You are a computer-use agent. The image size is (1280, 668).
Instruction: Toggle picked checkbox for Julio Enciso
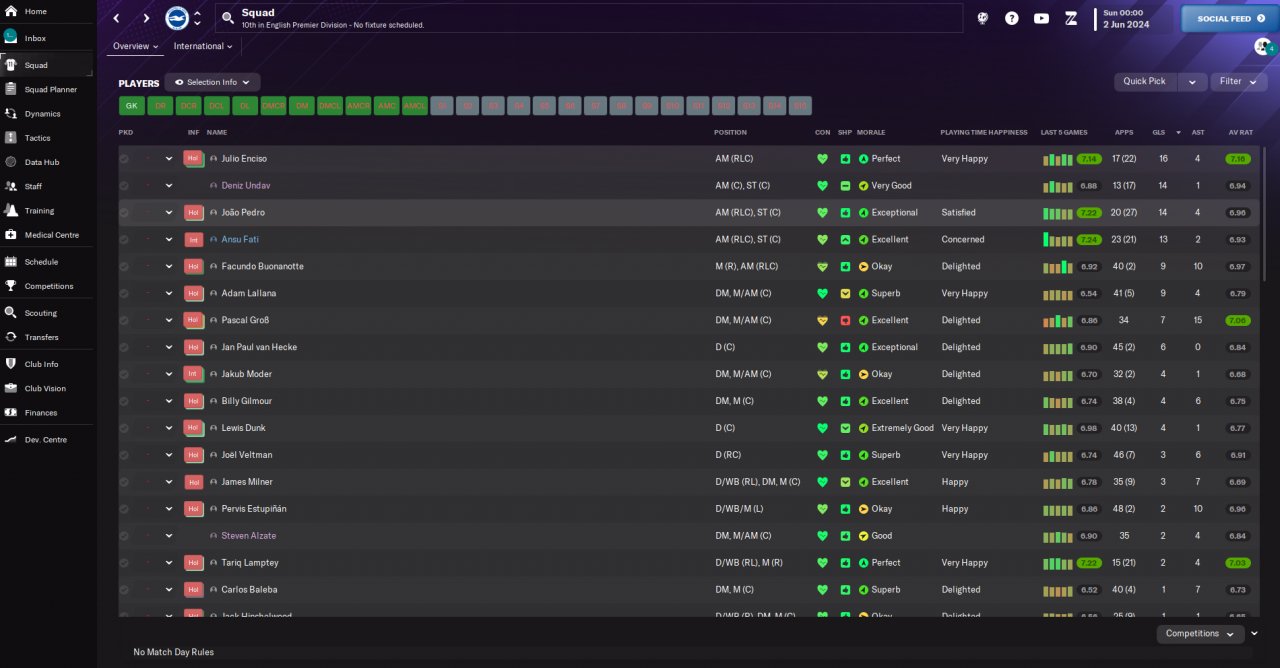[x=124, y=159]
